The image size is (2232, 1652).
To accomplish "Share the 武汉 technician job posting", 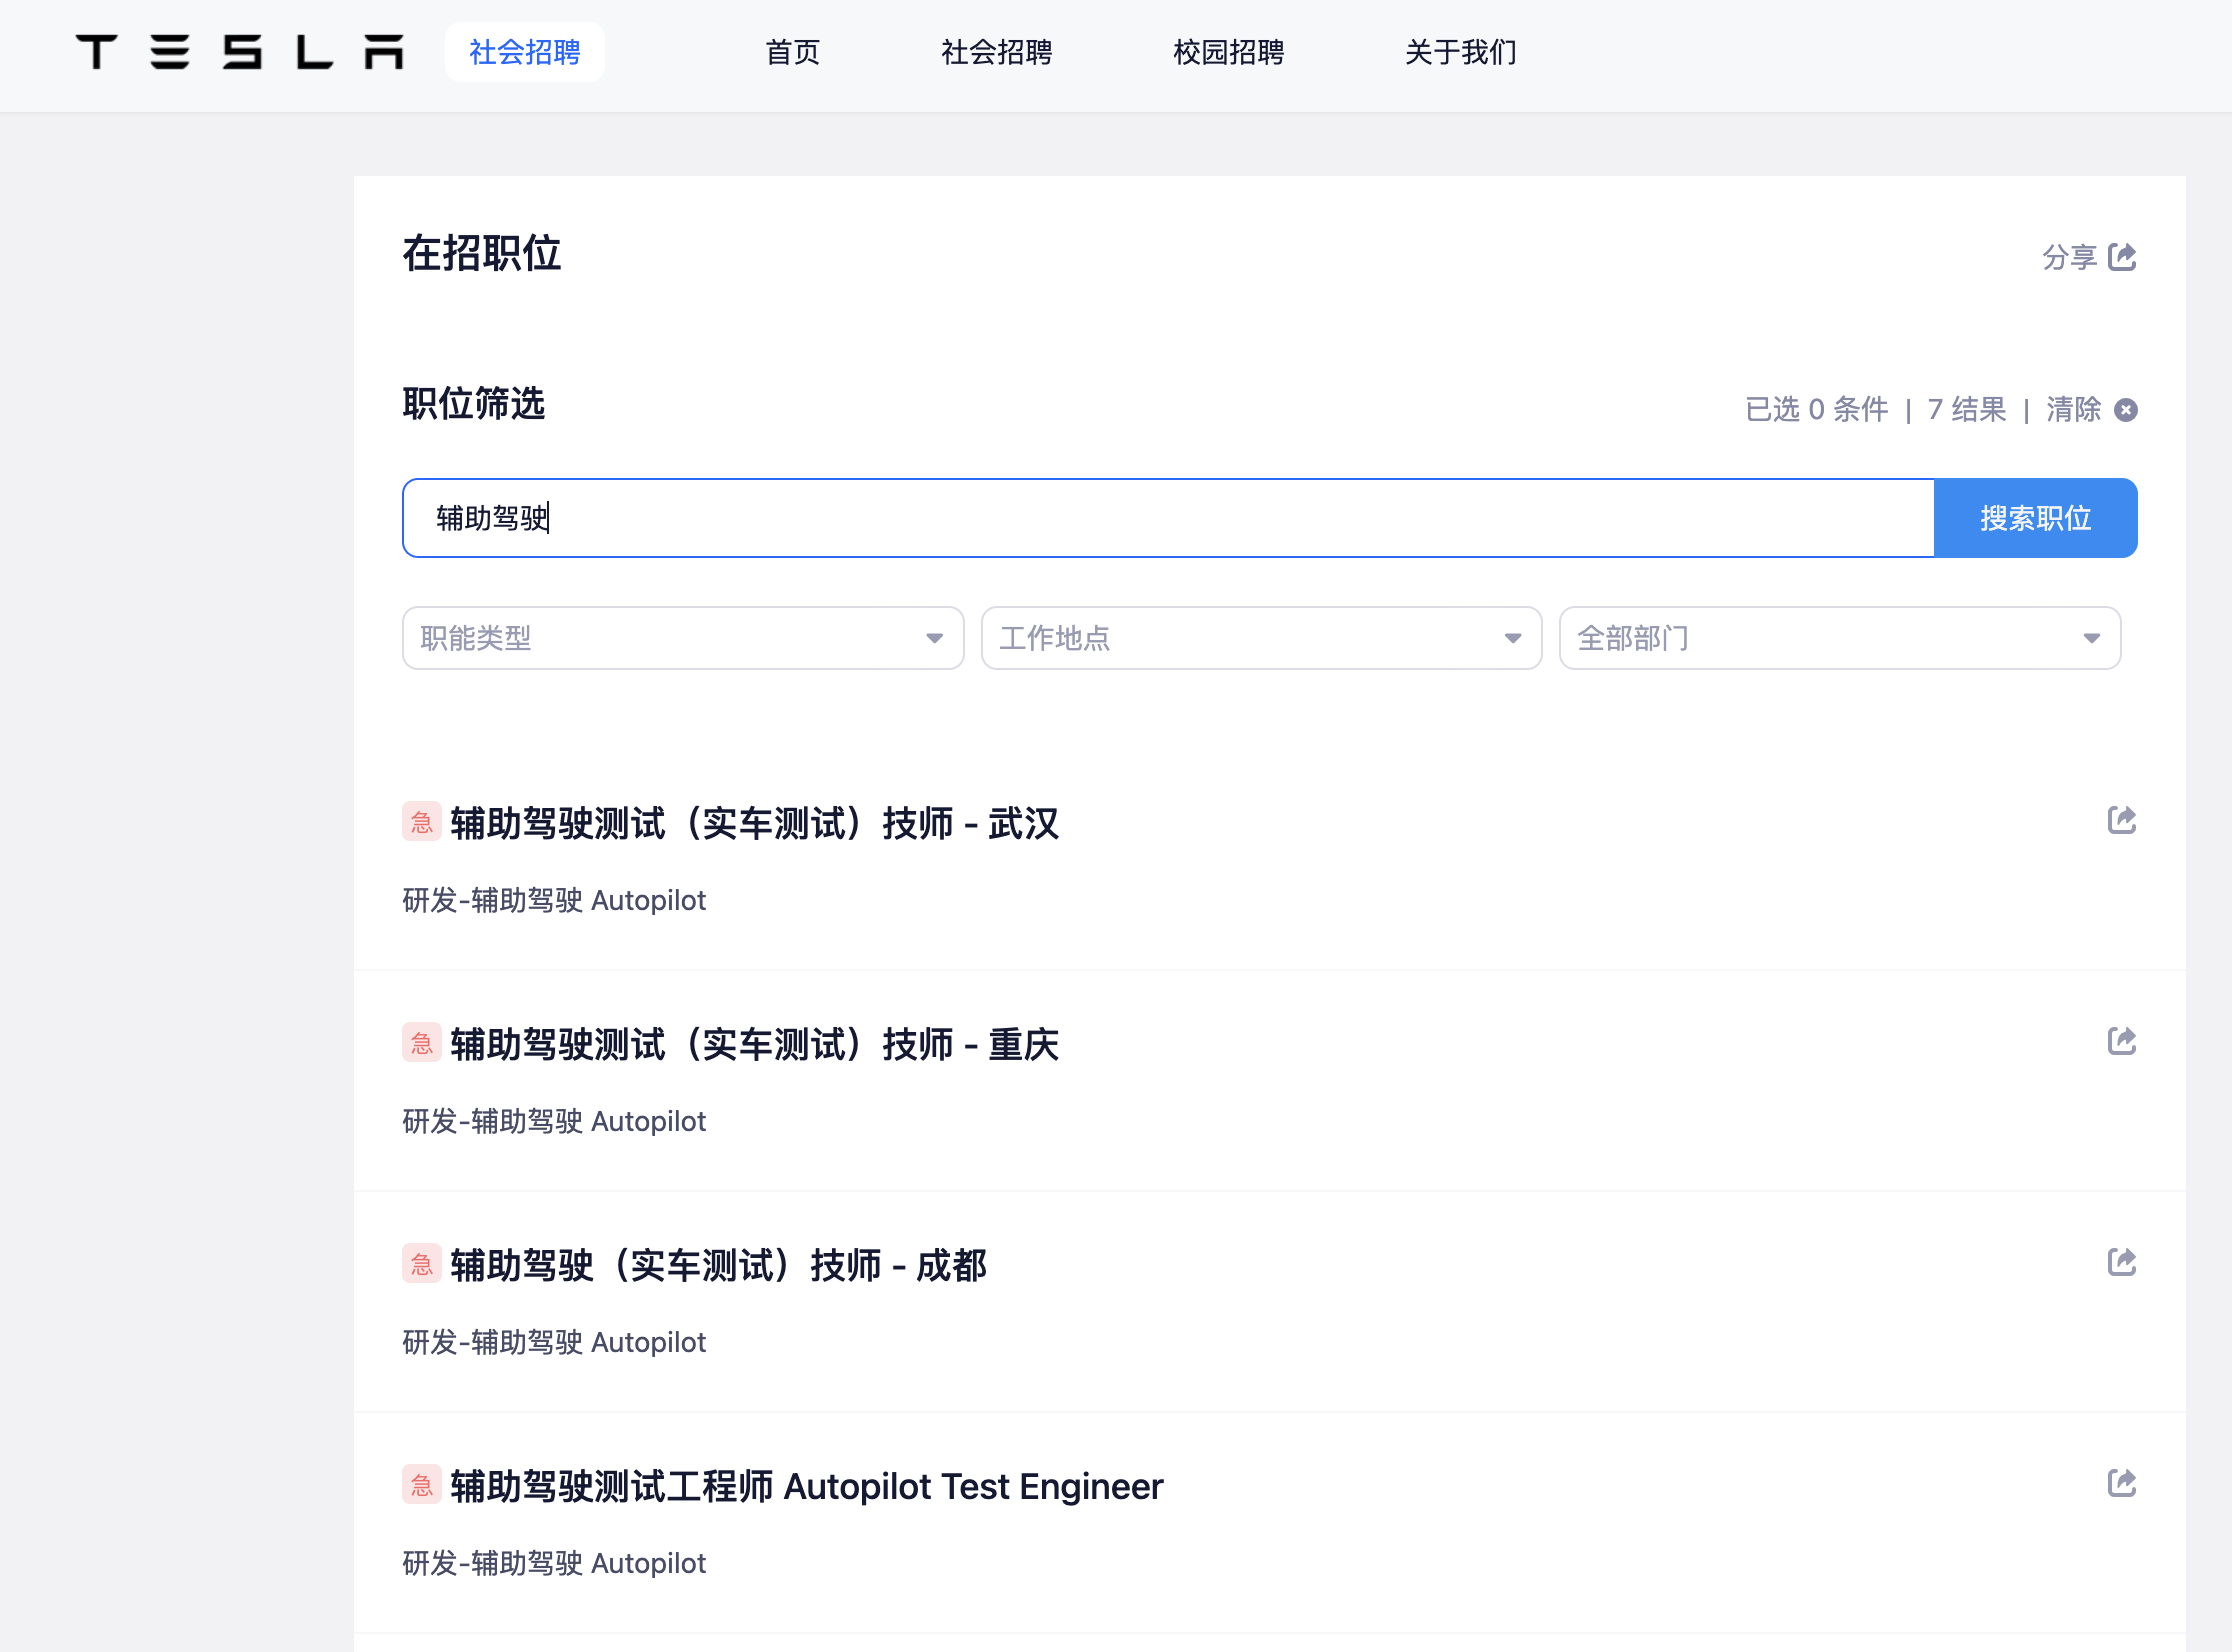I will [2121, 820].
